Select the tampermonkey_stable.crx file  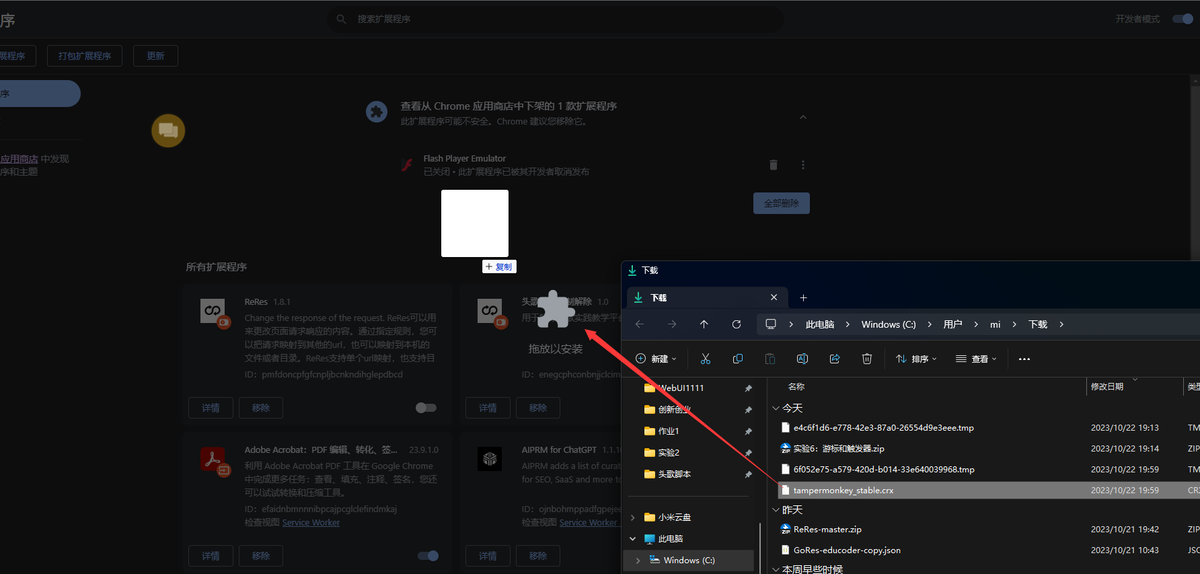[845, 490]
